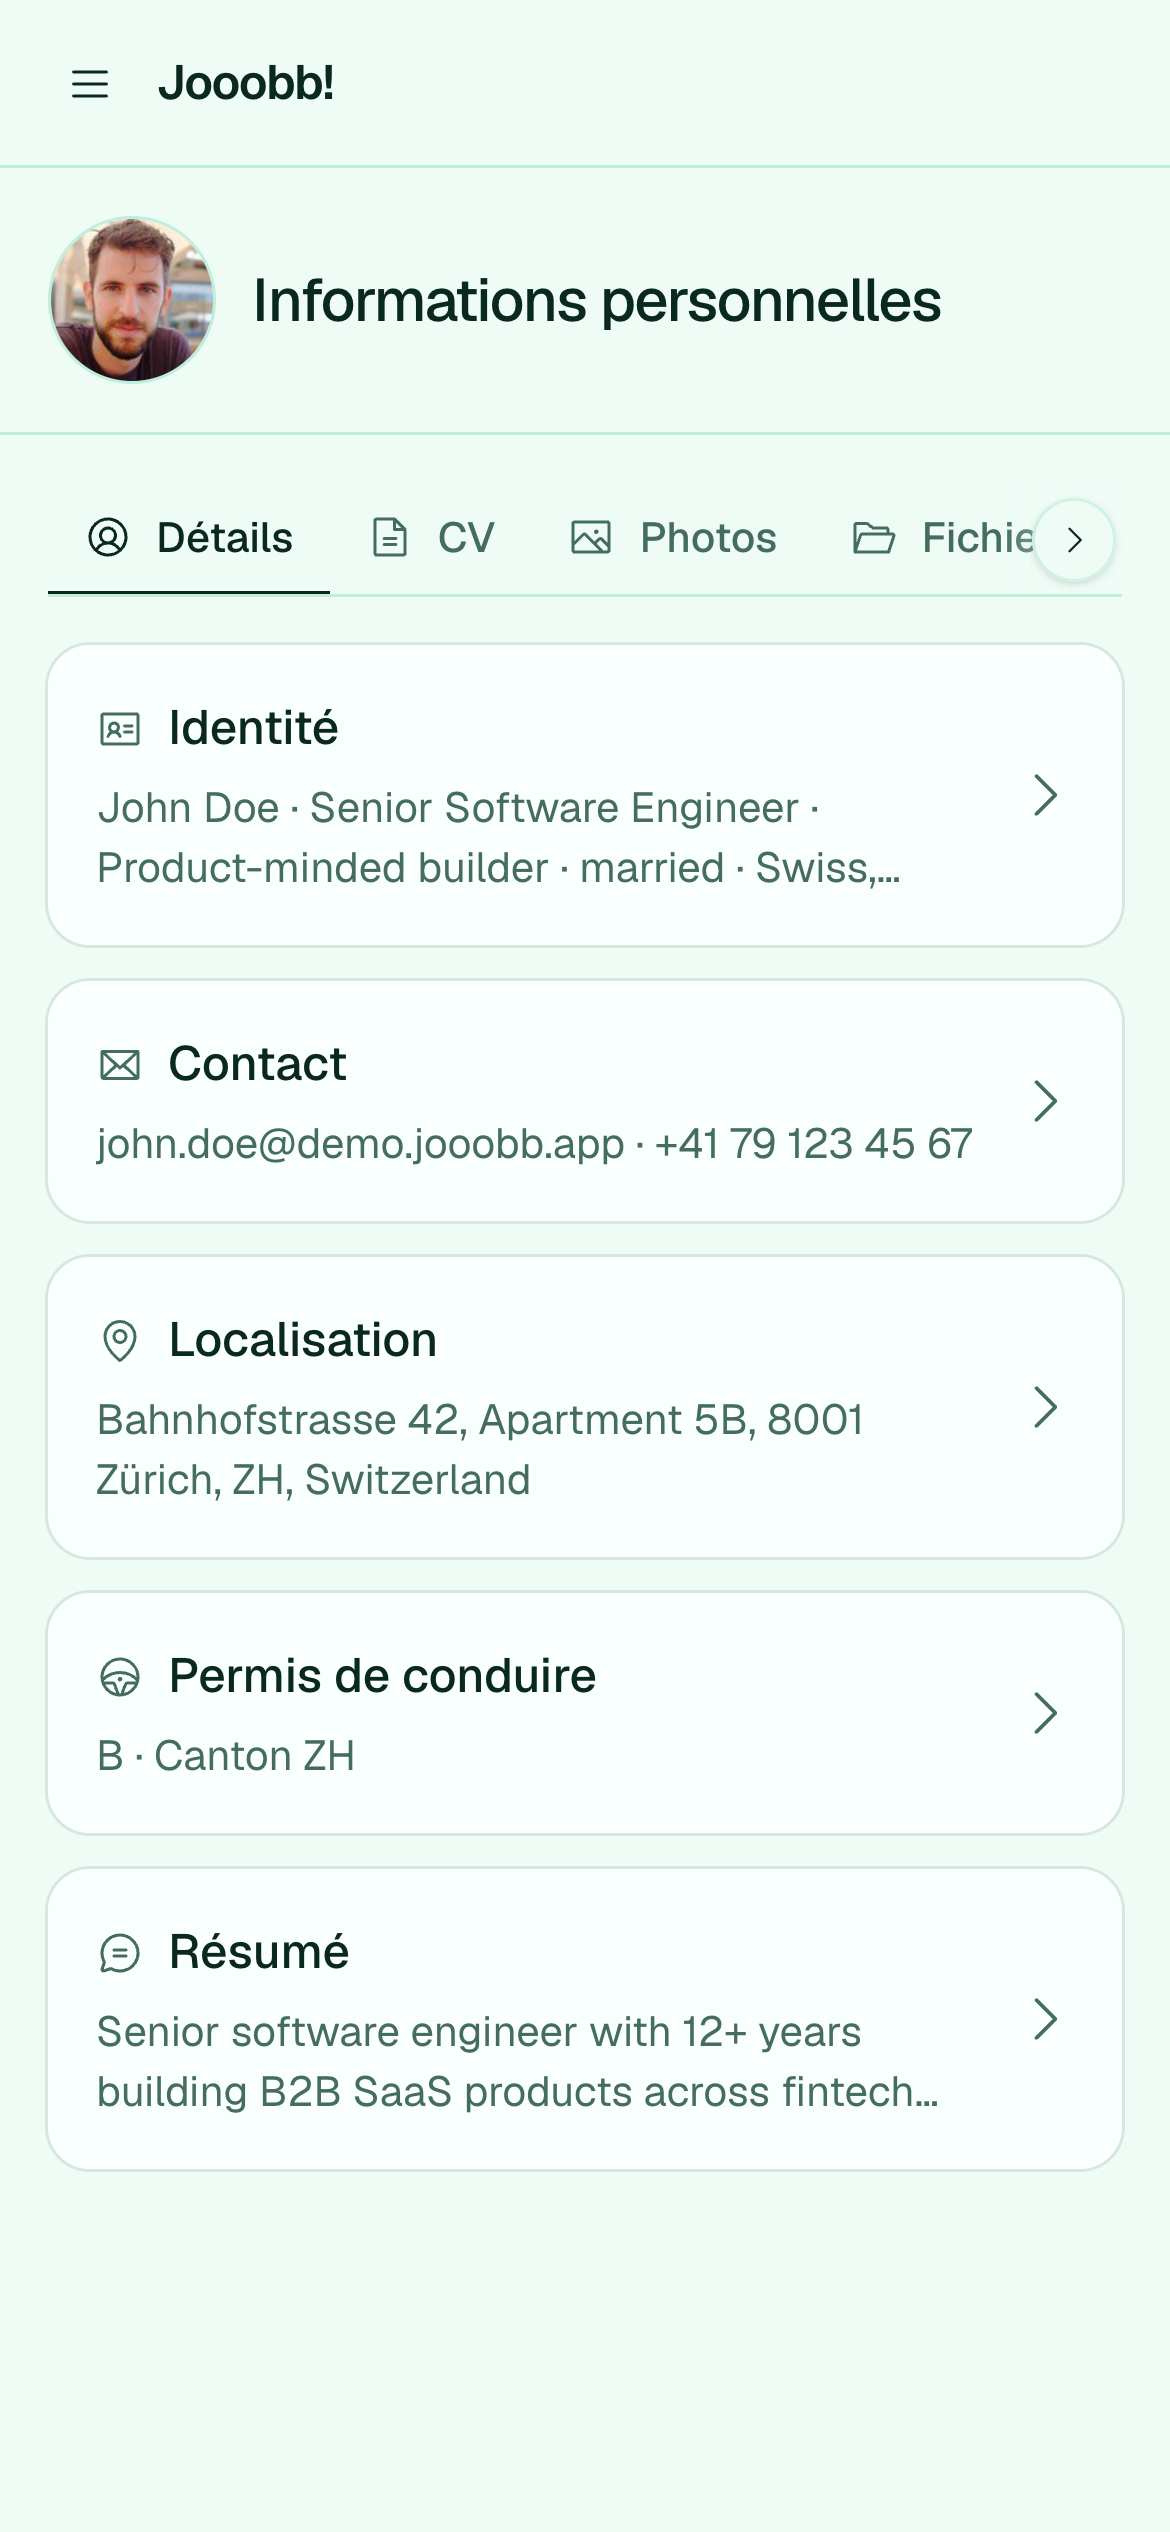1170x2532 pixels.
Task: Show more tabs with the round arrow button
Action: point(1074,540)
